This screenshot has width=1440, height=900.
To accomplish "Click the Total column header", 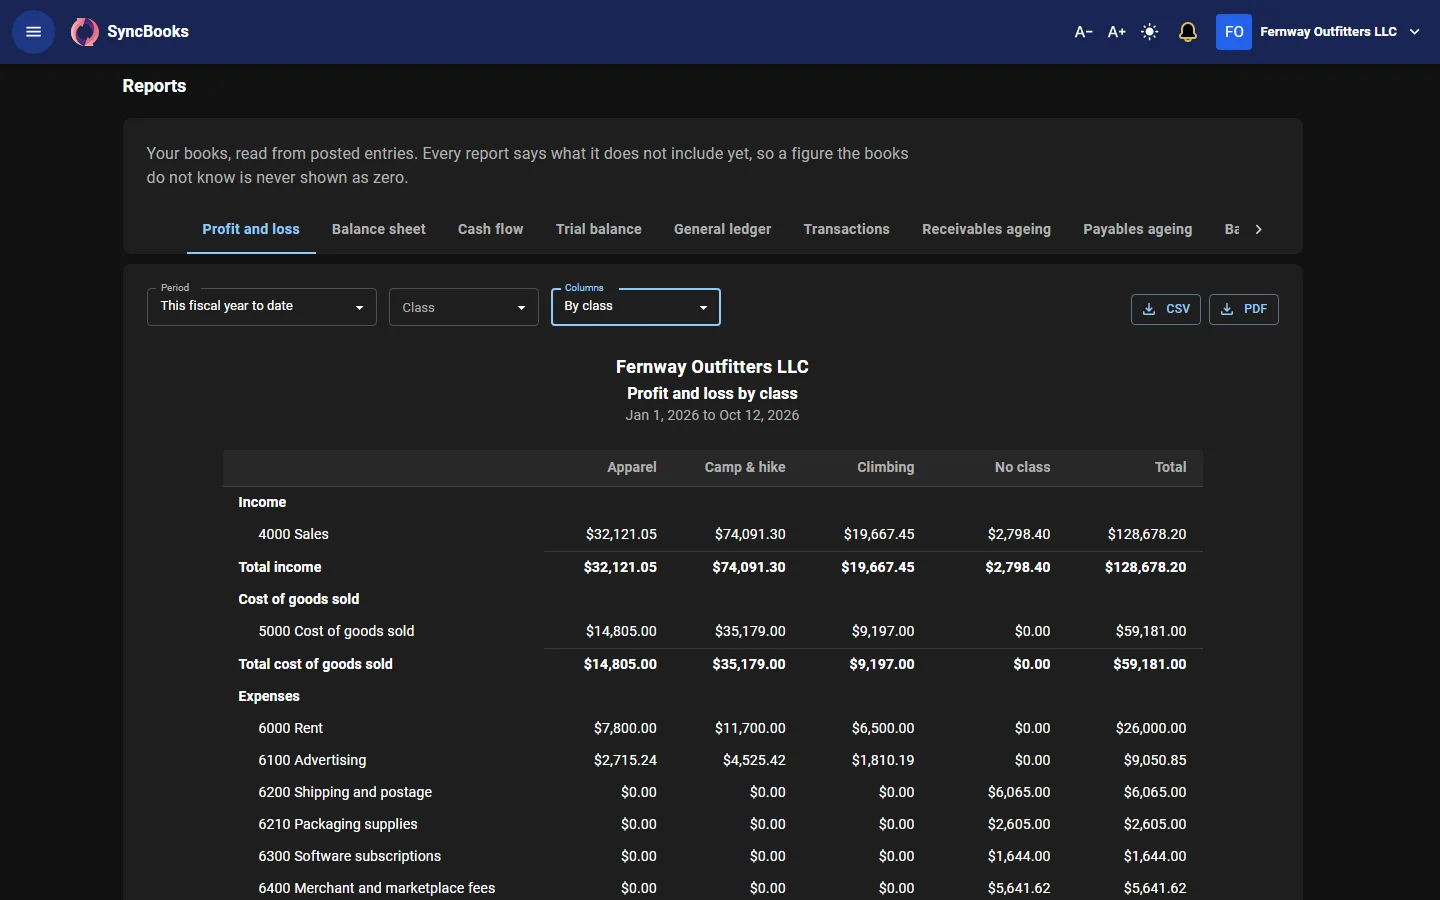I will coord(1171,467).
